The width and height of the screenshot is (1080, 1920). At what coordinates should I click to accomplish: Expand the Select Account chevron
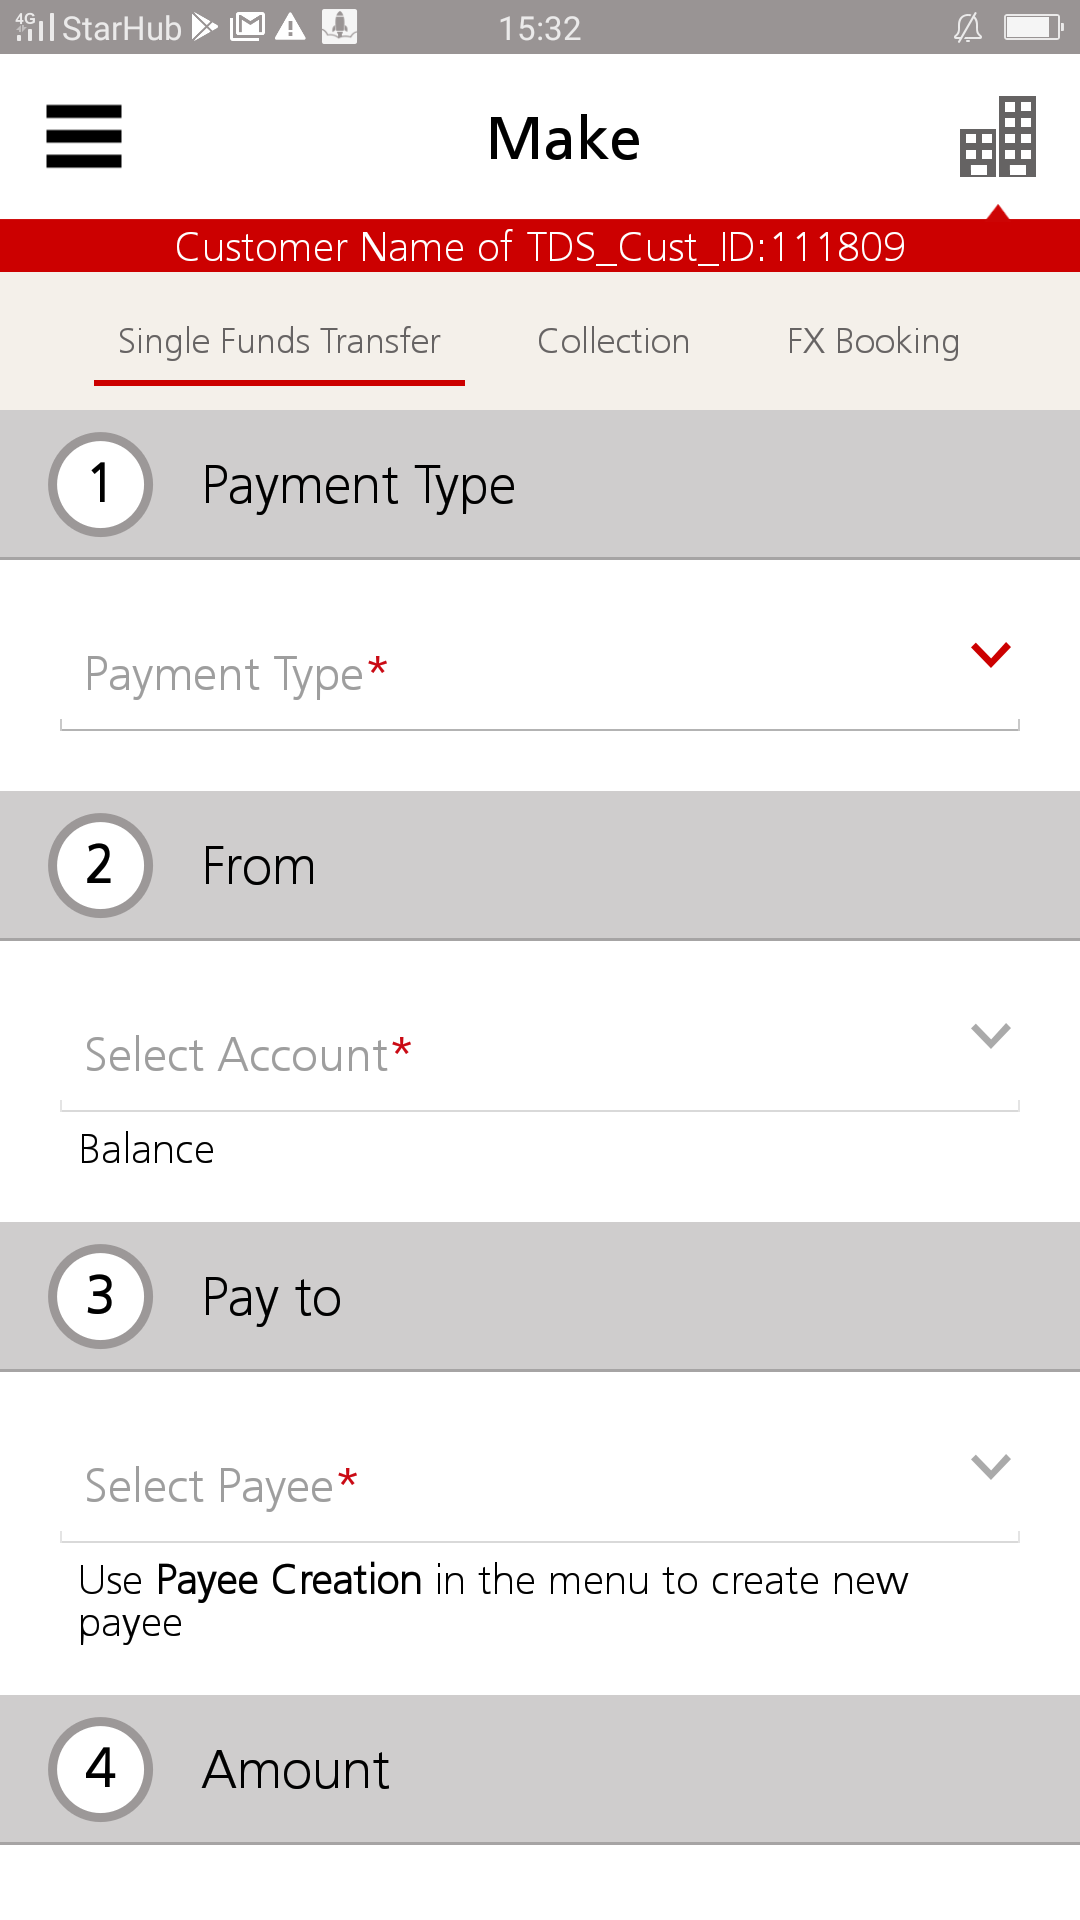coord(990,1035)
